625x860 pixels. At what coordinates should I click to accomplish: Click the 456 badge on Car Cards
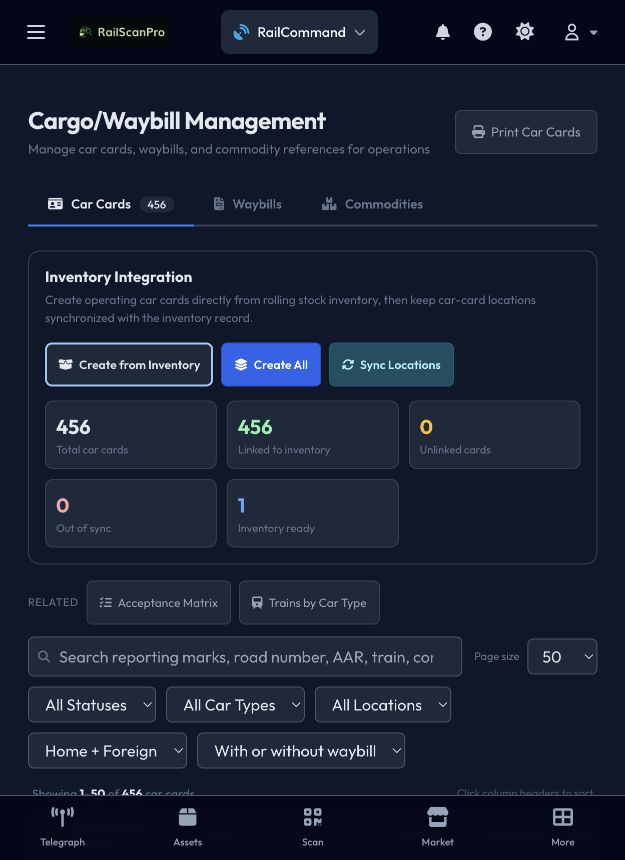coord(157,205)
